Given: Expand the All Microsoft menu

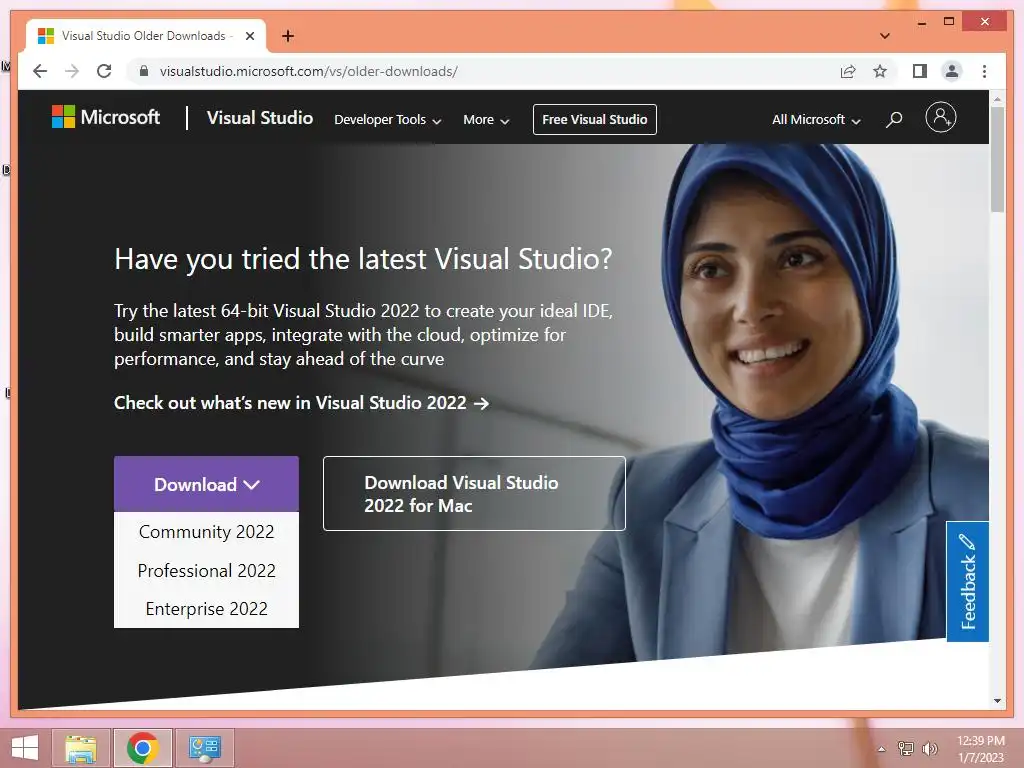Looking at the screenshot, I should [x=816, y=120].
